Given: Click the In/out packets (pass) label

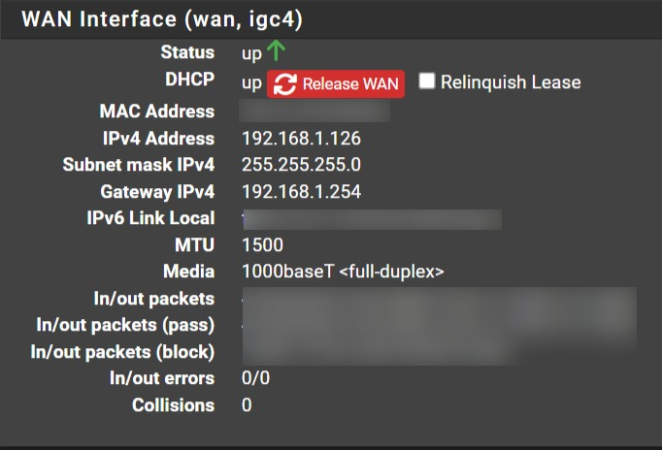Looking at the screenshot, I should tap(125, 325).
